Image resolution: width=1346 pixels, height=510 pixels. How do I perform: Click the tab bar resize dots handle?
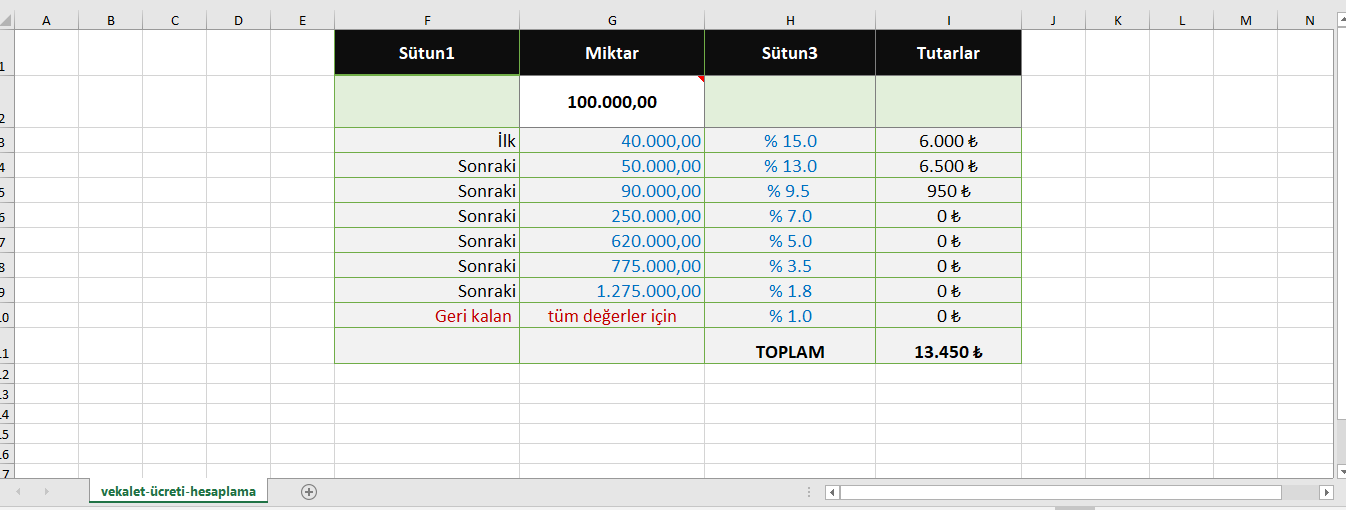point(808,492)
